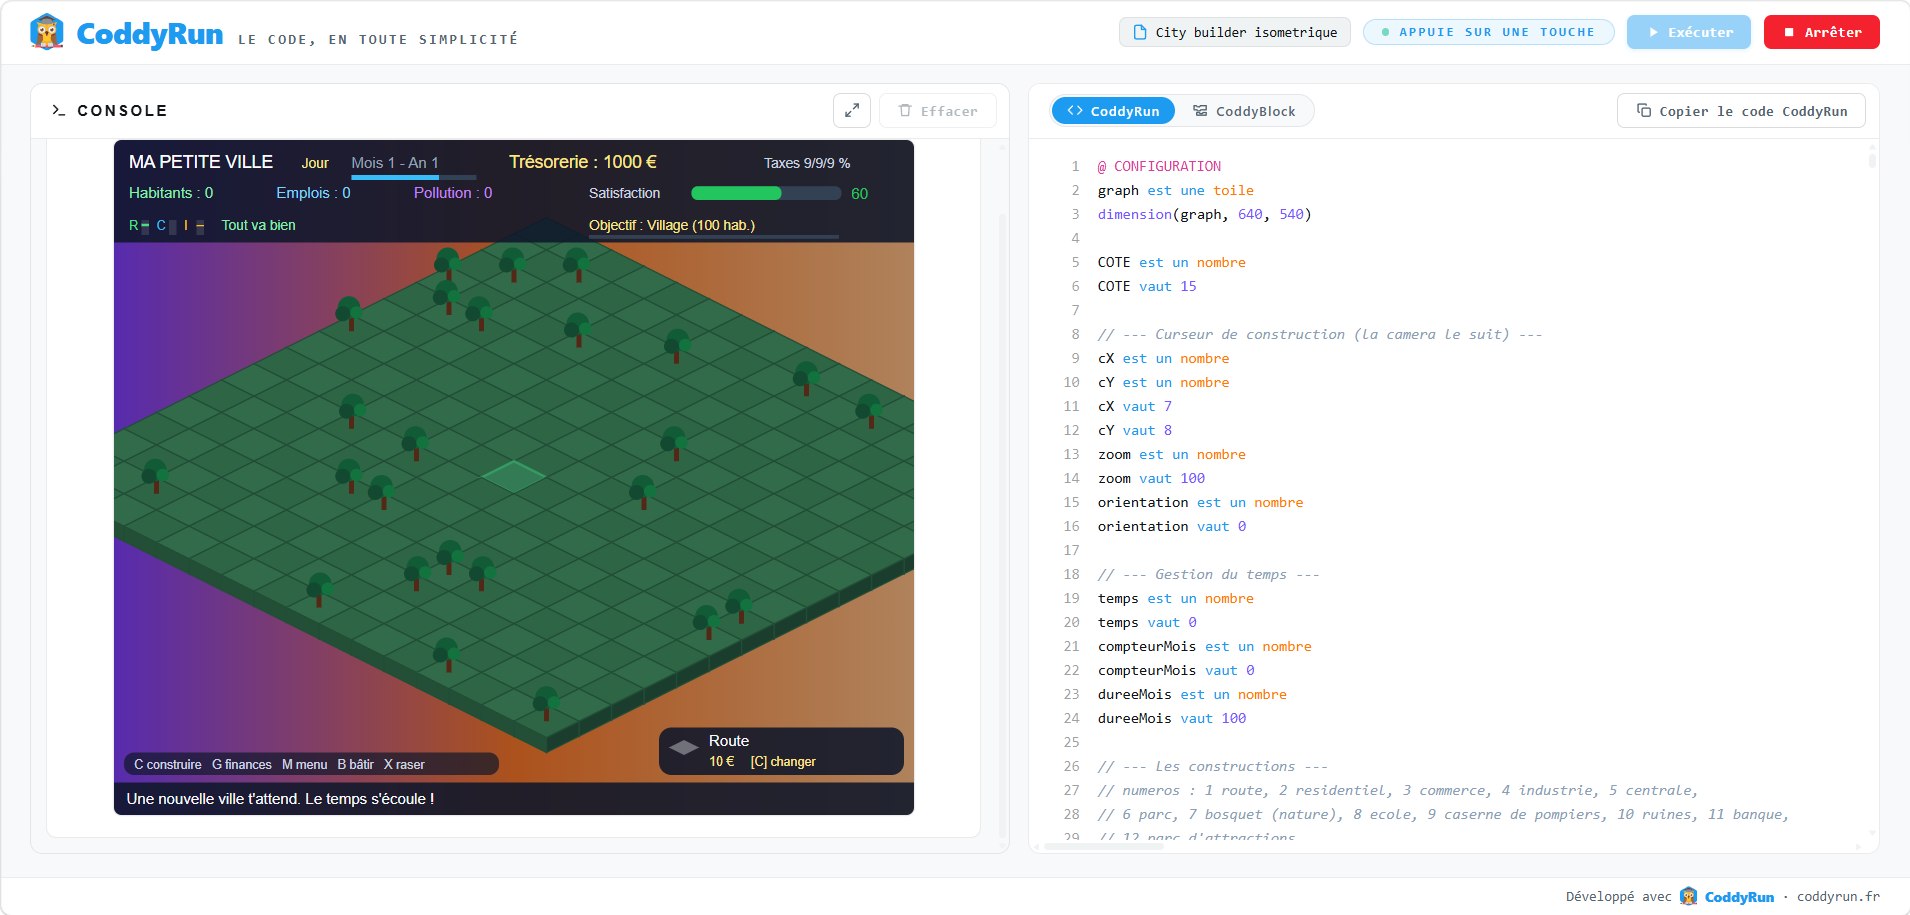Click the Appuie sur une touche status pill

[x=1489, y=32]
